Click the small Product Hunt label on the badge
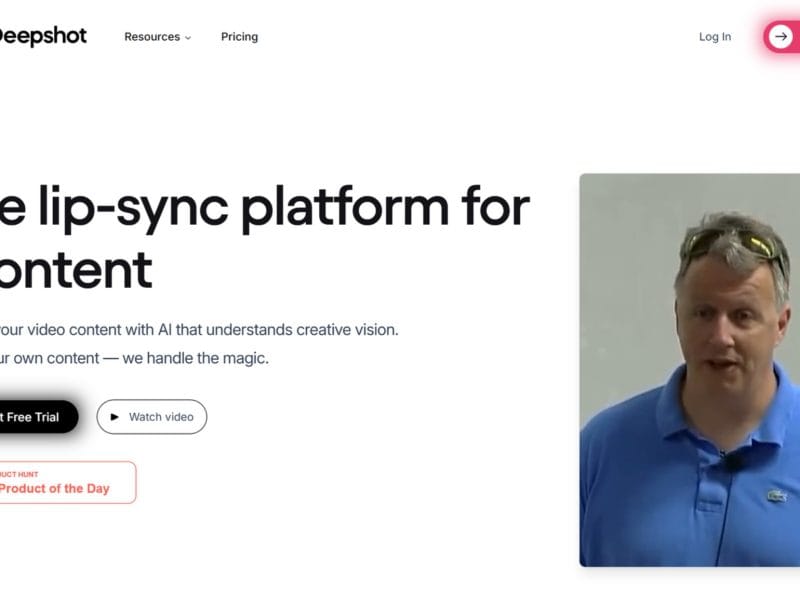Screen dimensions: 800x600 [x=18, y=474]
